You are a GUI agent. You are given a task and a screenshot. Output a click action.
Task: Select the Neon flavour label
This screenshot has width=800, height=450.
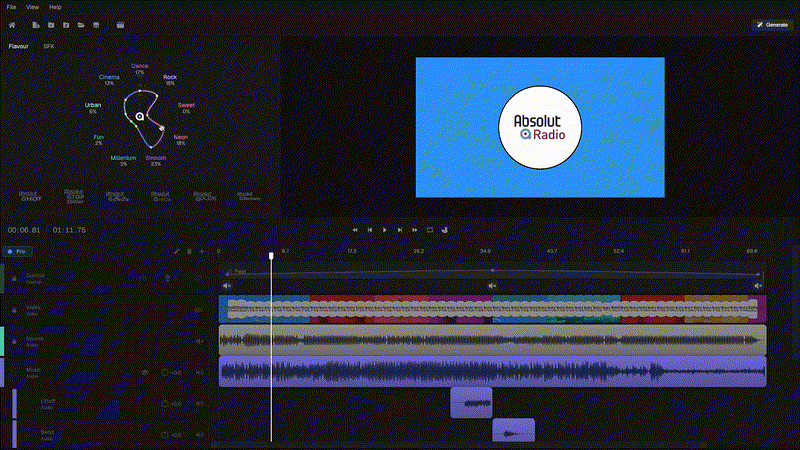181,137
